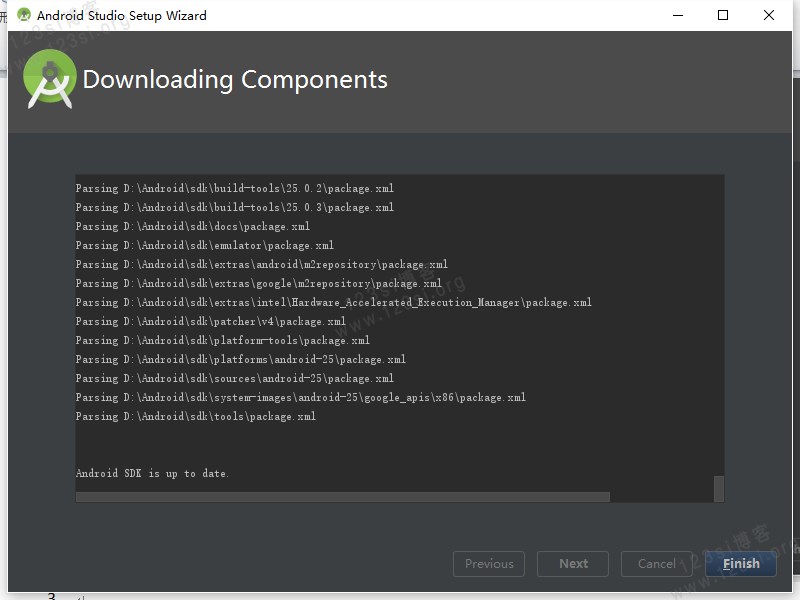Click the Hardware_Accelerated_Execution_Manager line
800x600 pixels.
[334, 302]
